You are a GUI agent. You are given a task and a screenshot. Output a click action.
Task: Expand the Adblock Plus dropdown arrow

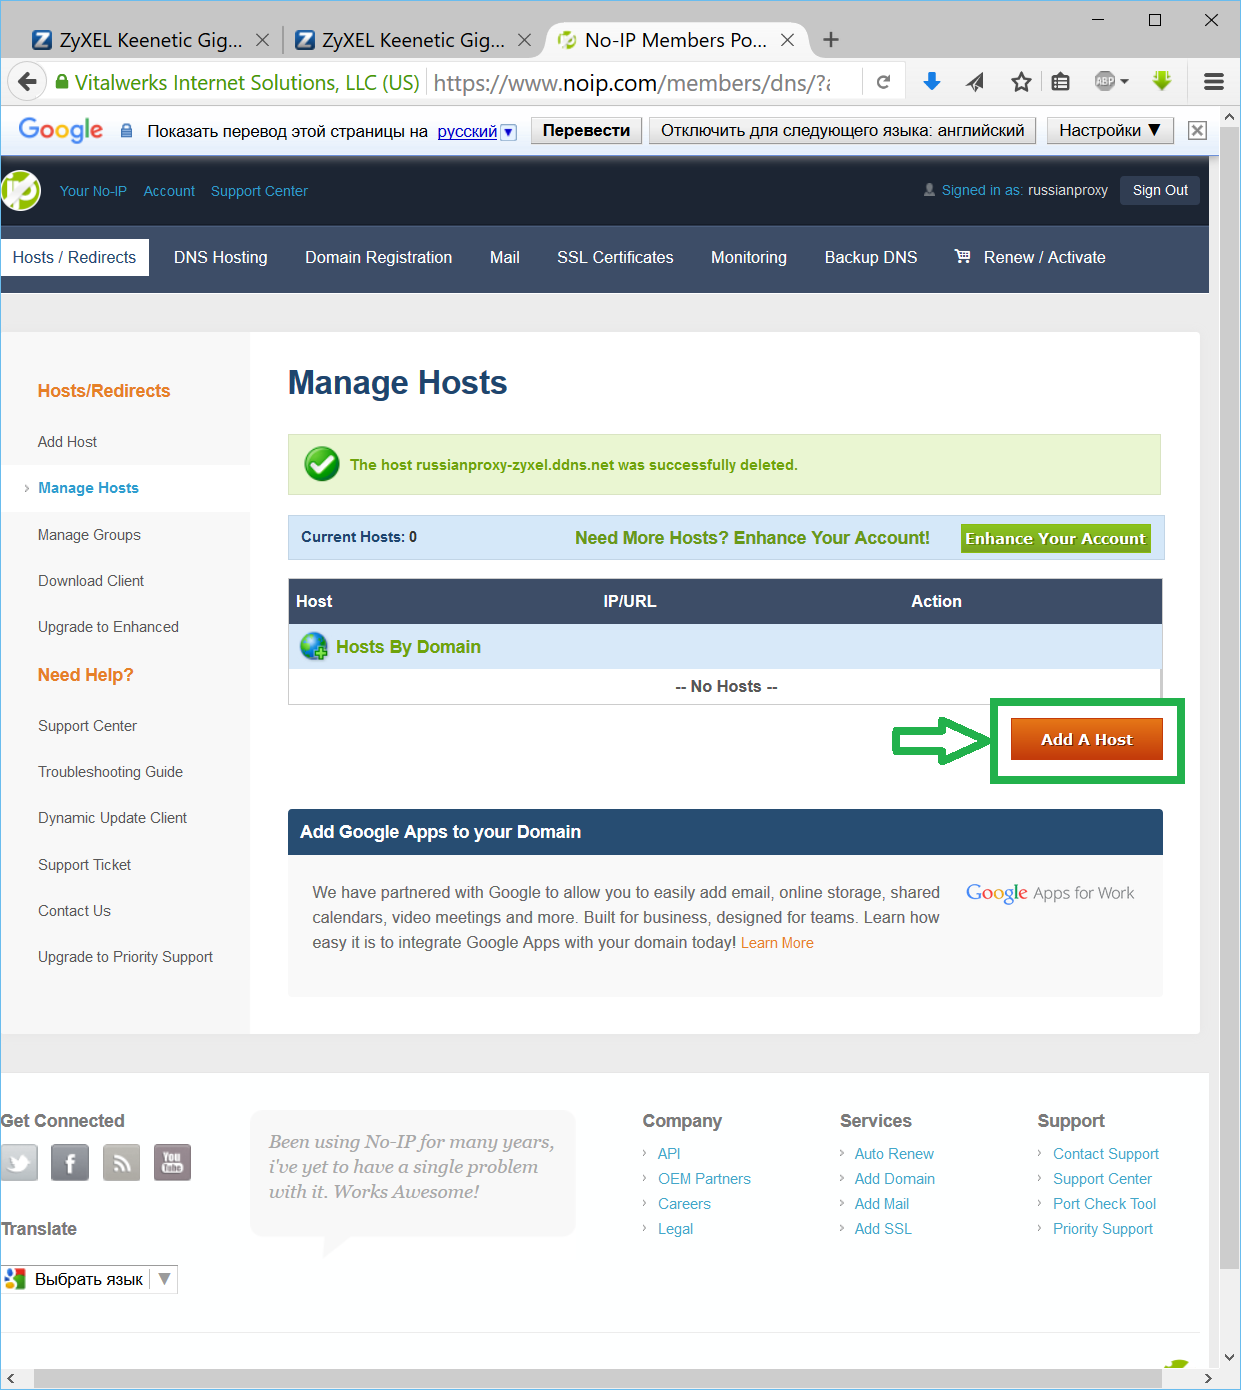(x=1124, y=82)
